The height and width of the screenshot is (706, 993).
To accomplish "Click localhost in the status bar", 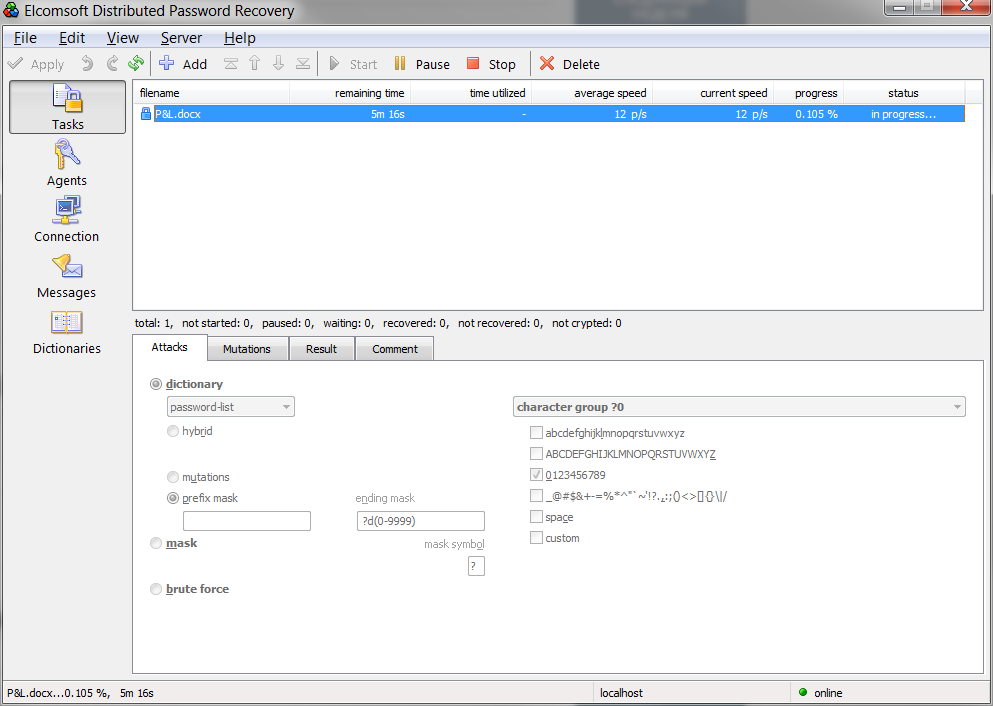I will (x=621, y=693).
